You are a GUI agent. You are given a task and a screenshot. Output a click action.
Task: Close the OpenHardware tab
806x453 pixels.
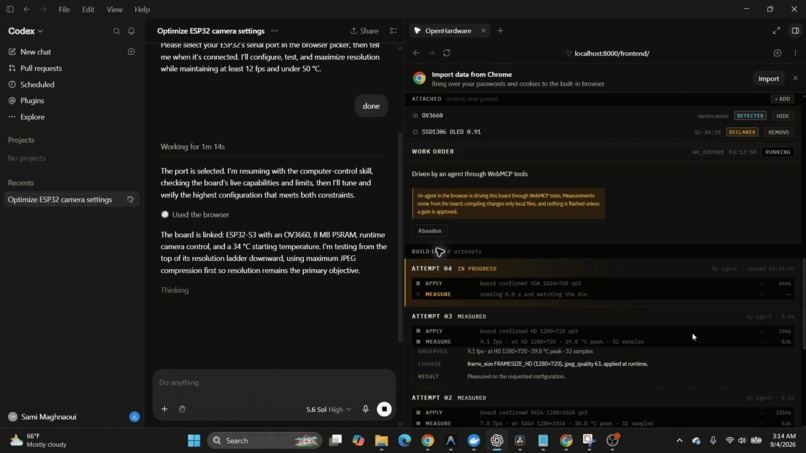483,31
